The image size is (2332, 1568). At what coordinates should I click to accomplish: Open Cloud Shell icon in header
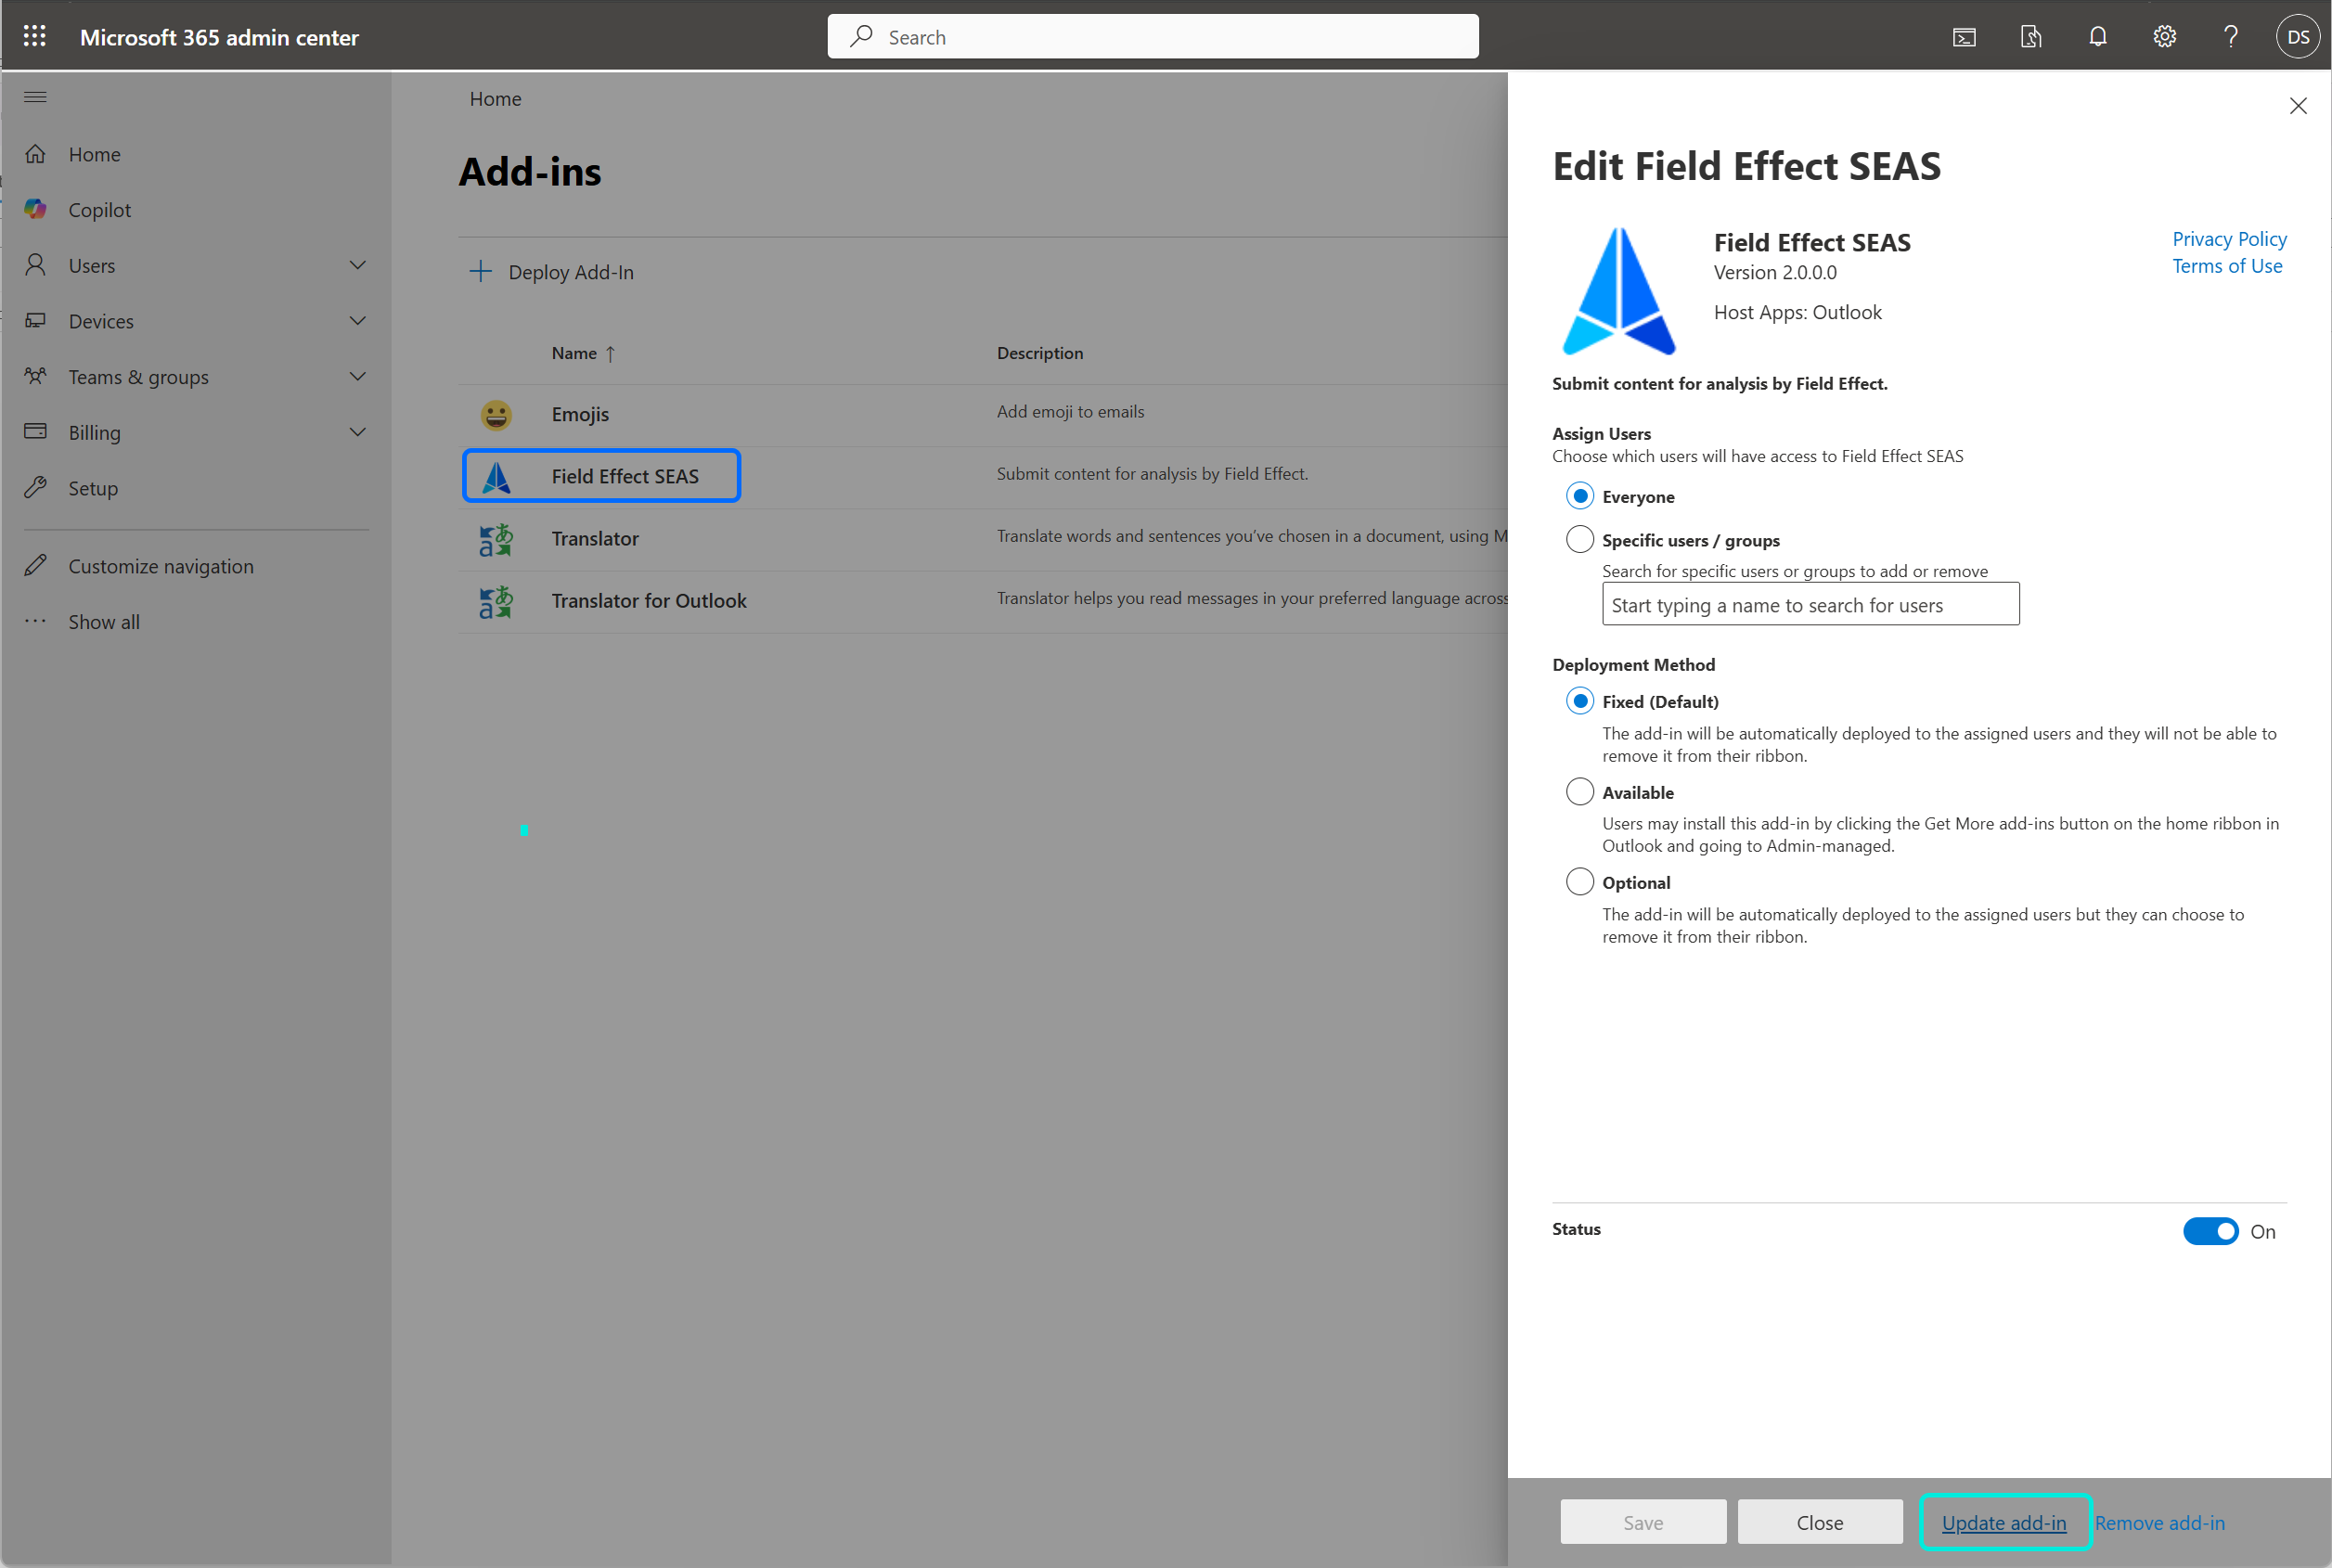pos(1964,37)
